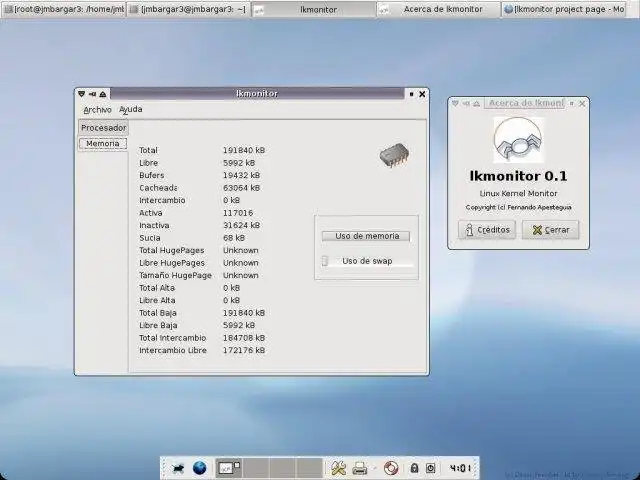640x480 pixels.
Task: Open the Xfce mouse menu in panel
Action: click(178, 468)
